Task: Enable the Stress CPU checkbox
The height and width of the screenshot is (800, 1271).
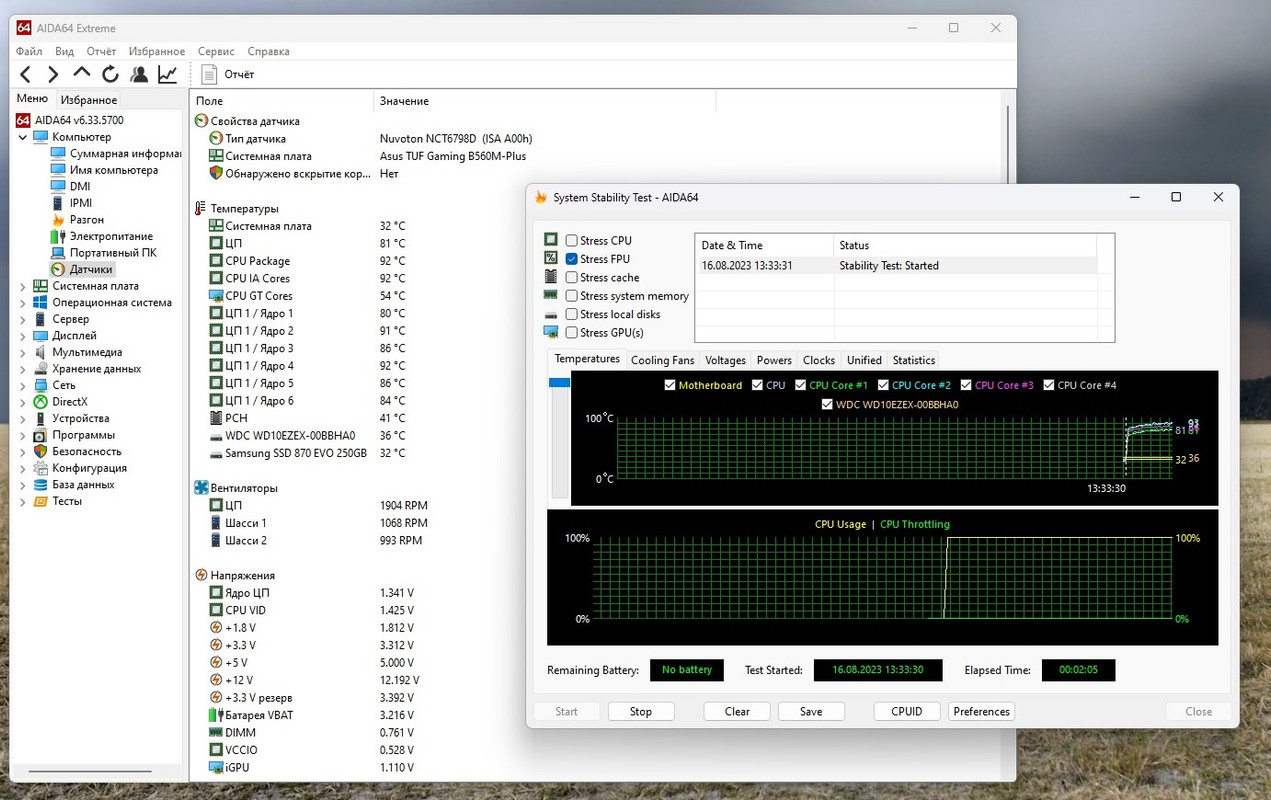Action: [572, 241]
